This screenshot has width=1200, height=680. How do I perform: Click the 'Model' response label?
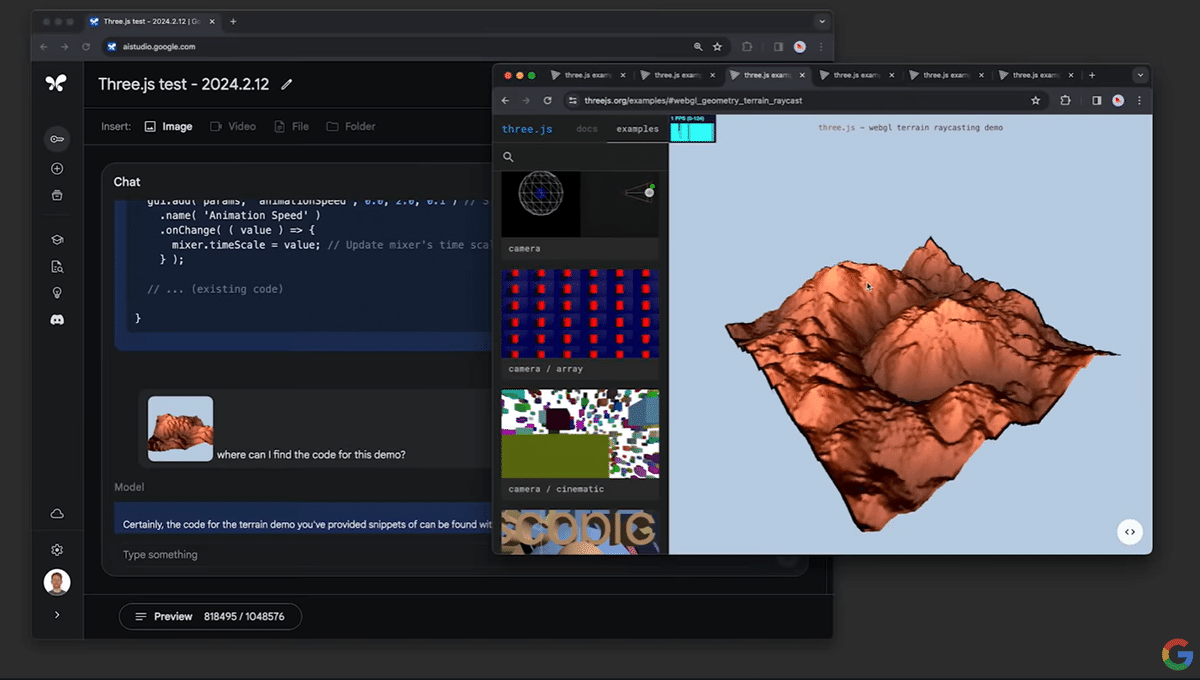(x=129, y=487)
